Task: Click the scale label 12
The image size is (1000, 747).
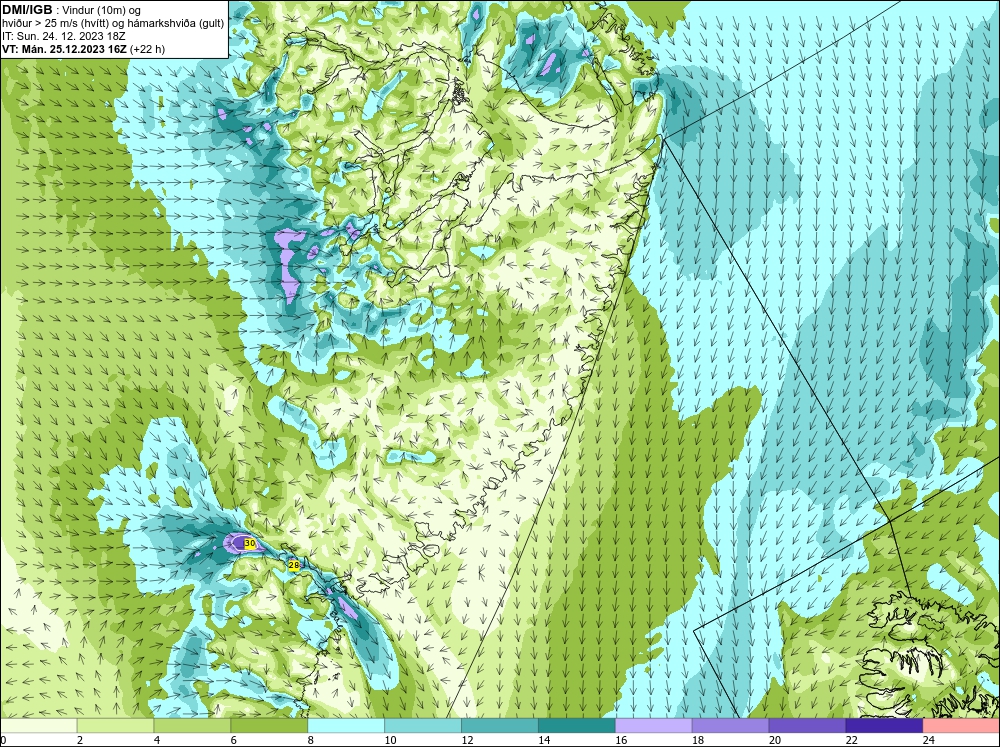Action: pos(467,740)
